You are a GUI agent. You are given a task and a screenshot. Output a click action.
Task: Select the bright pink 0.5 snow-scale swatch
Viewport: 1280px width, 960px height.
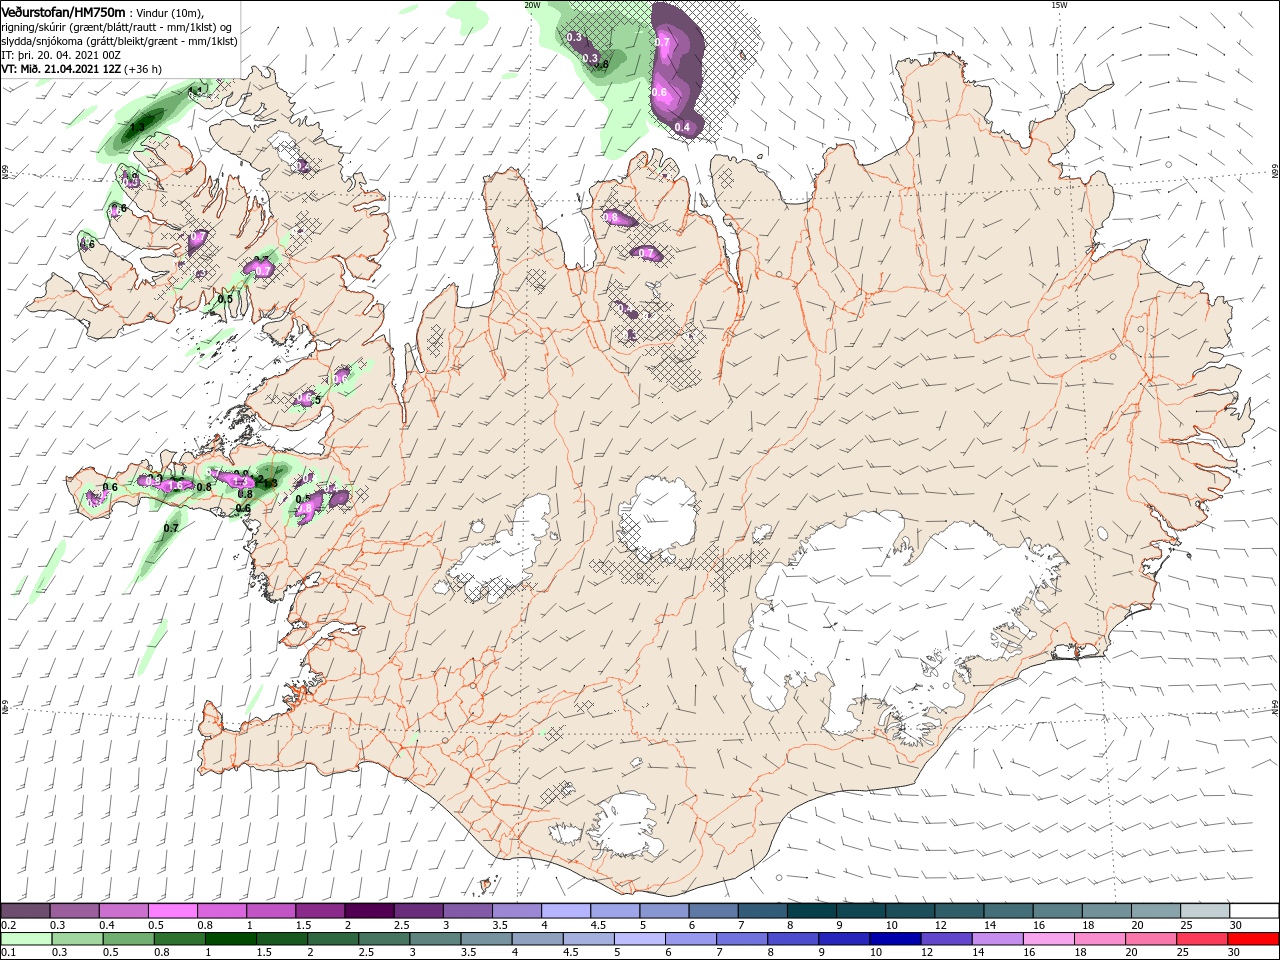pos(172,911)
